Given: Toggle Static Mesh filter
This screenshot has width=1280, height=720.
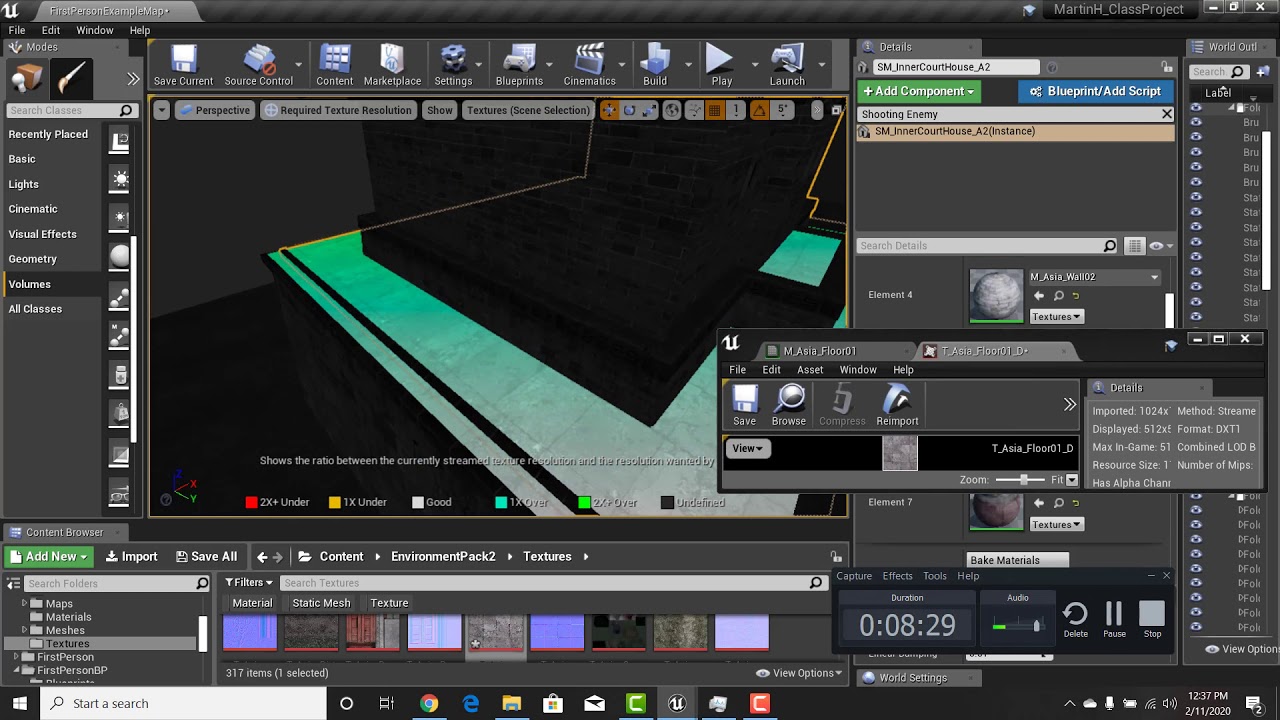Looking at the screenshot, I should click(321, 603).
